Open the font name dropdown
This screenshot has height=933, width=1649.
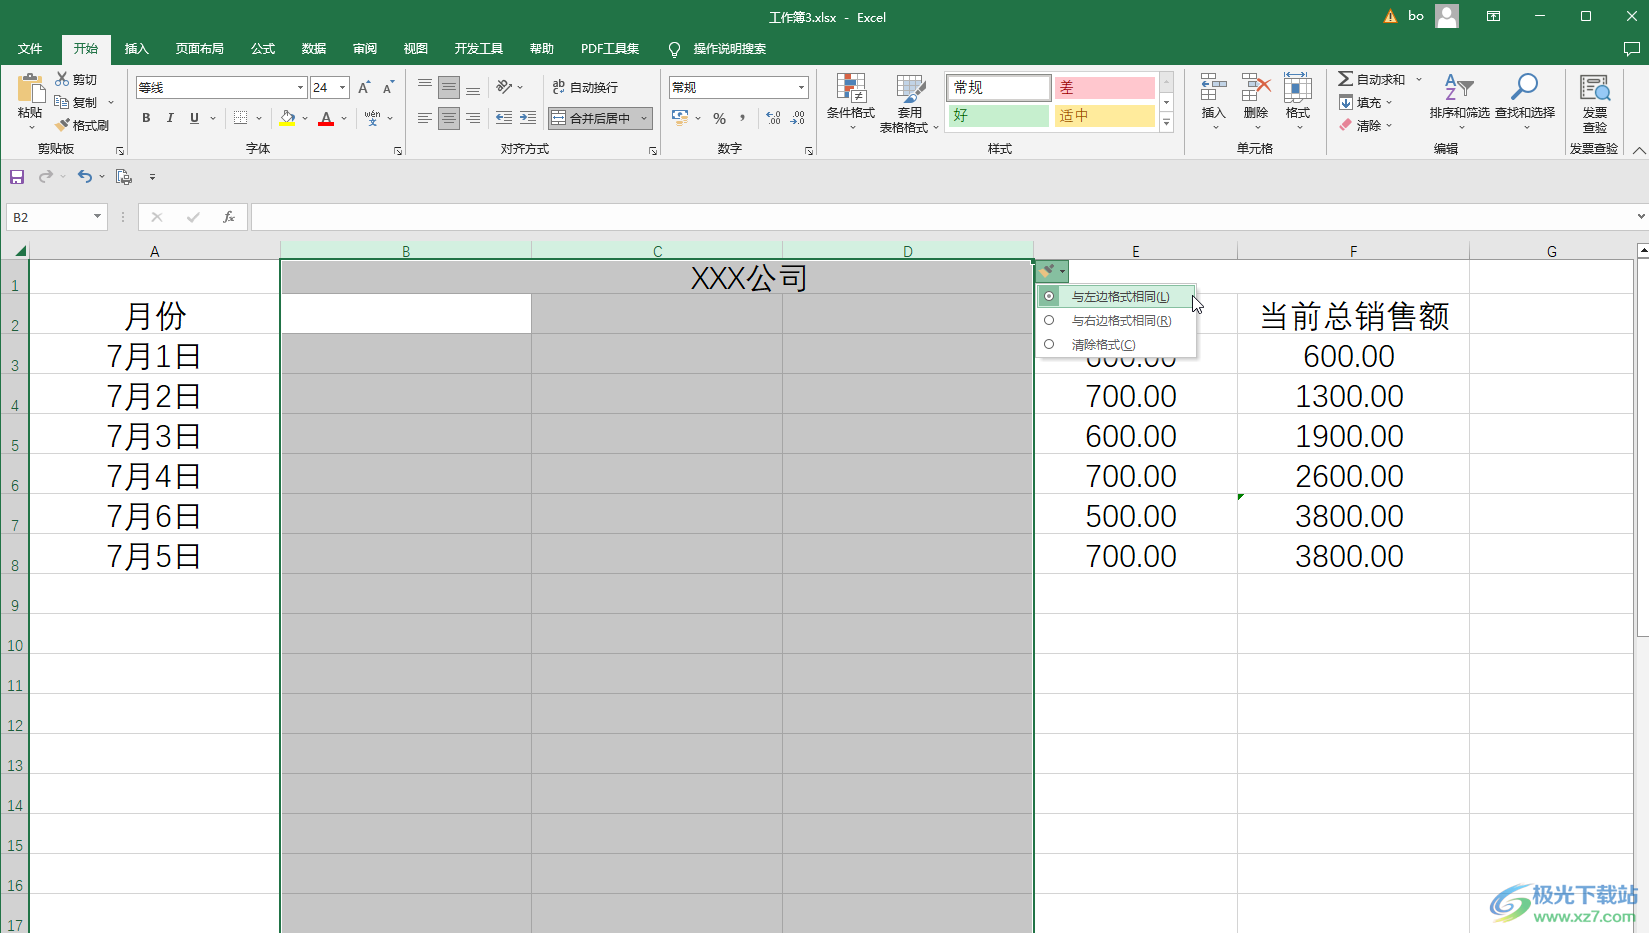(300, 88)
